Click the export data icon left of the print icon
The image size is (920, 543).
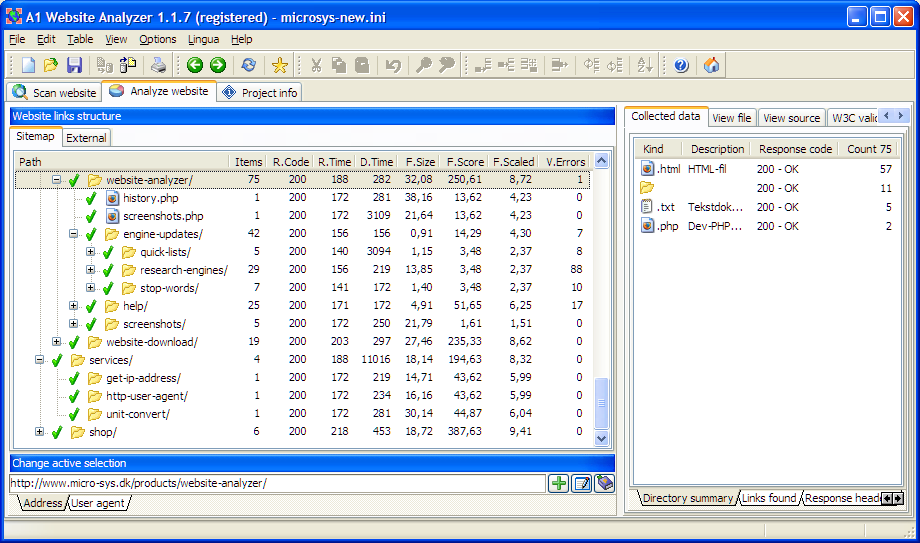click(x=128, y=65)
